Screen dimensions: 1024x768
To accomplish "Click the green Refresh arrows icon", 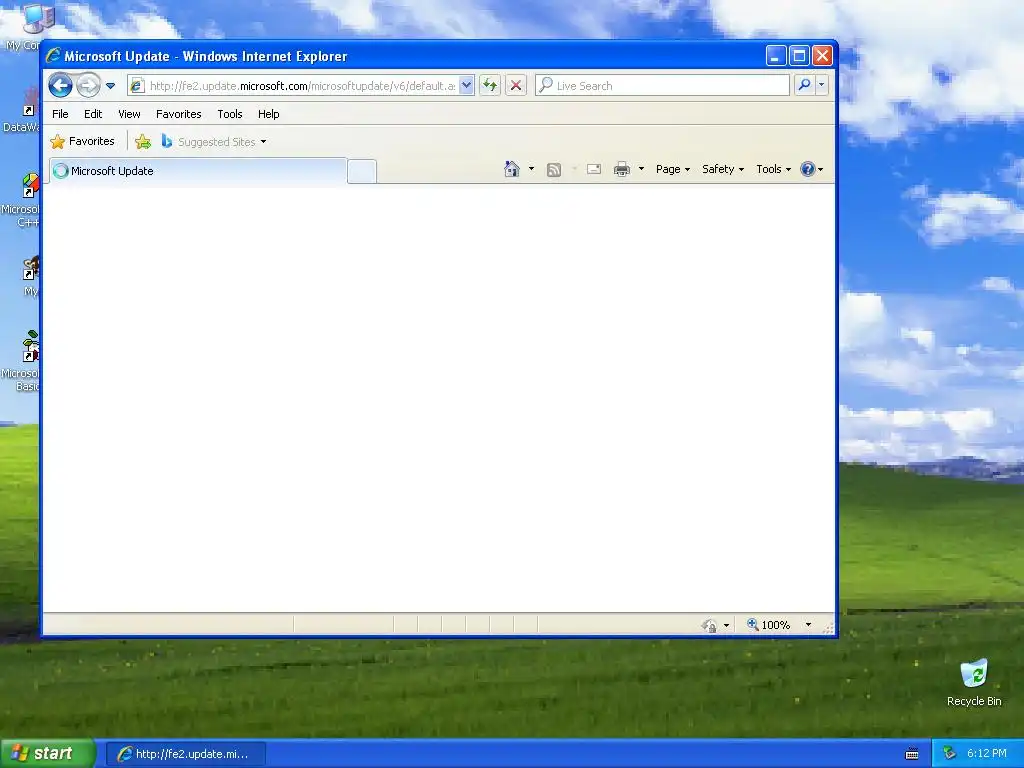I will tap(490, 86).
